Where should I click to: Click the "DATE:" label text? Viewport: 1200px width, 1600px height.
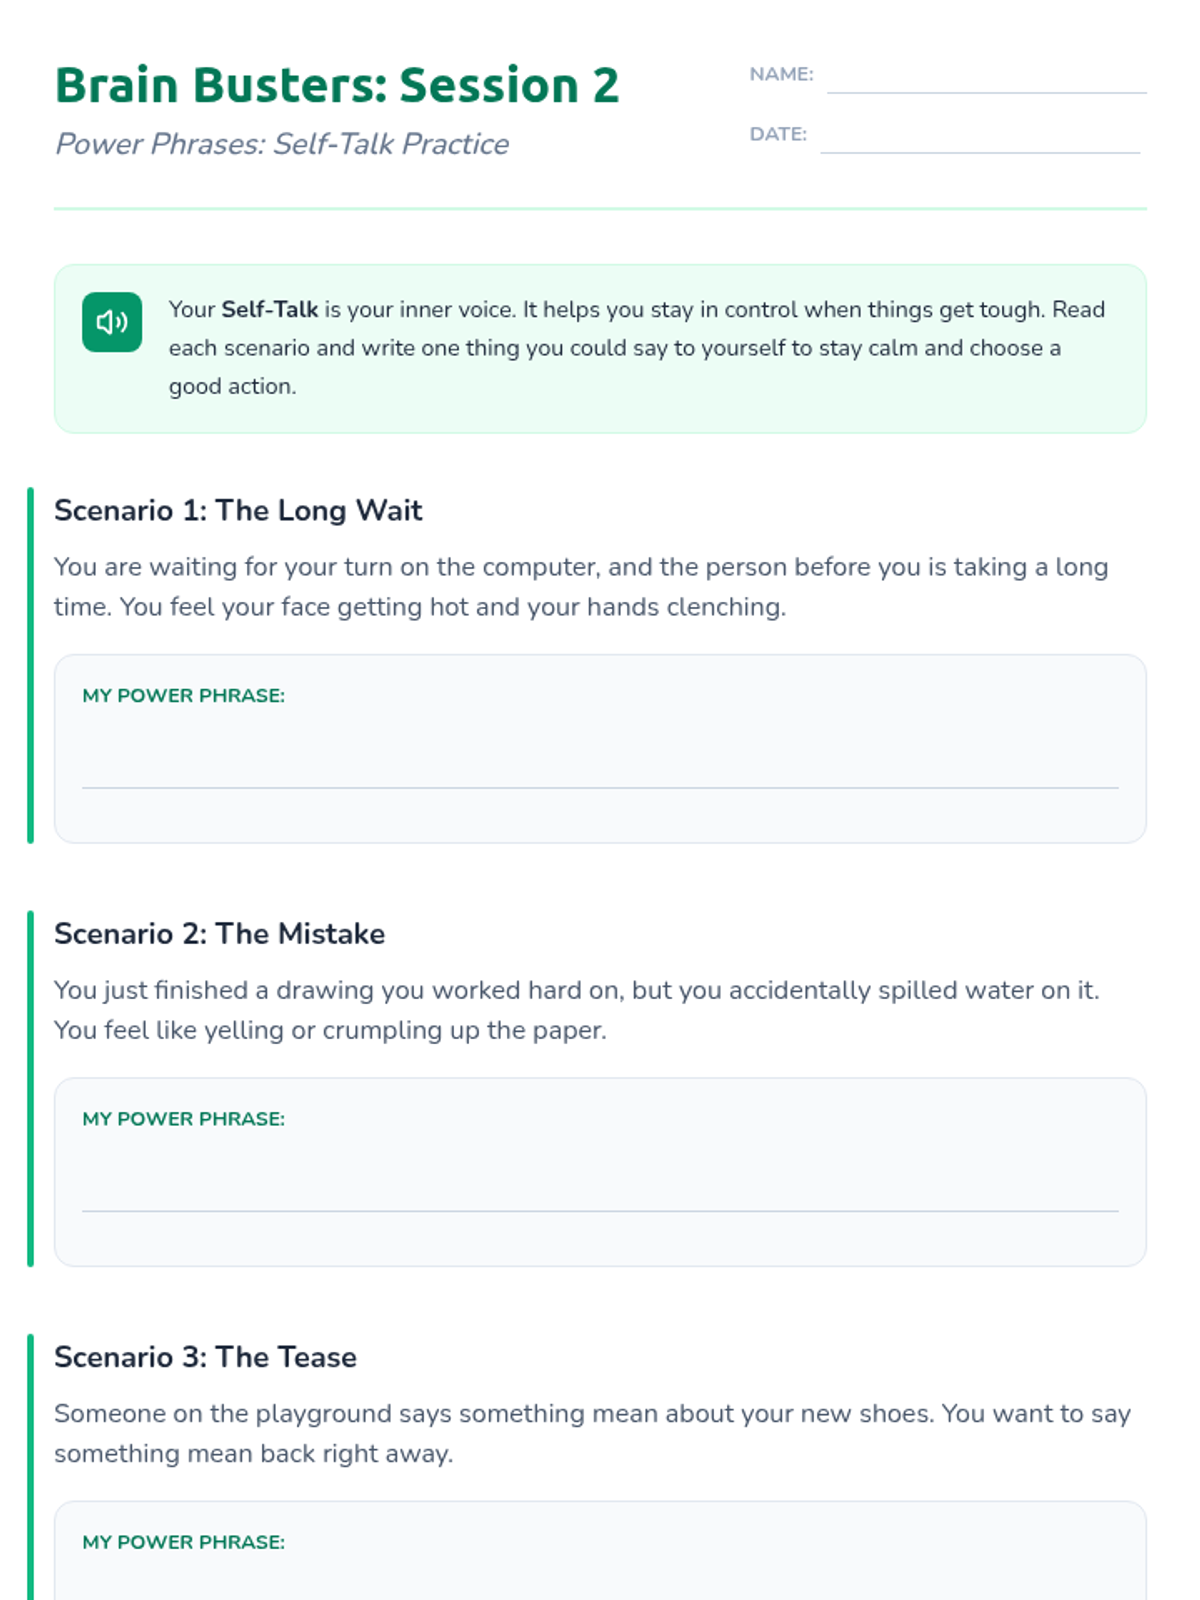(778, 134)
